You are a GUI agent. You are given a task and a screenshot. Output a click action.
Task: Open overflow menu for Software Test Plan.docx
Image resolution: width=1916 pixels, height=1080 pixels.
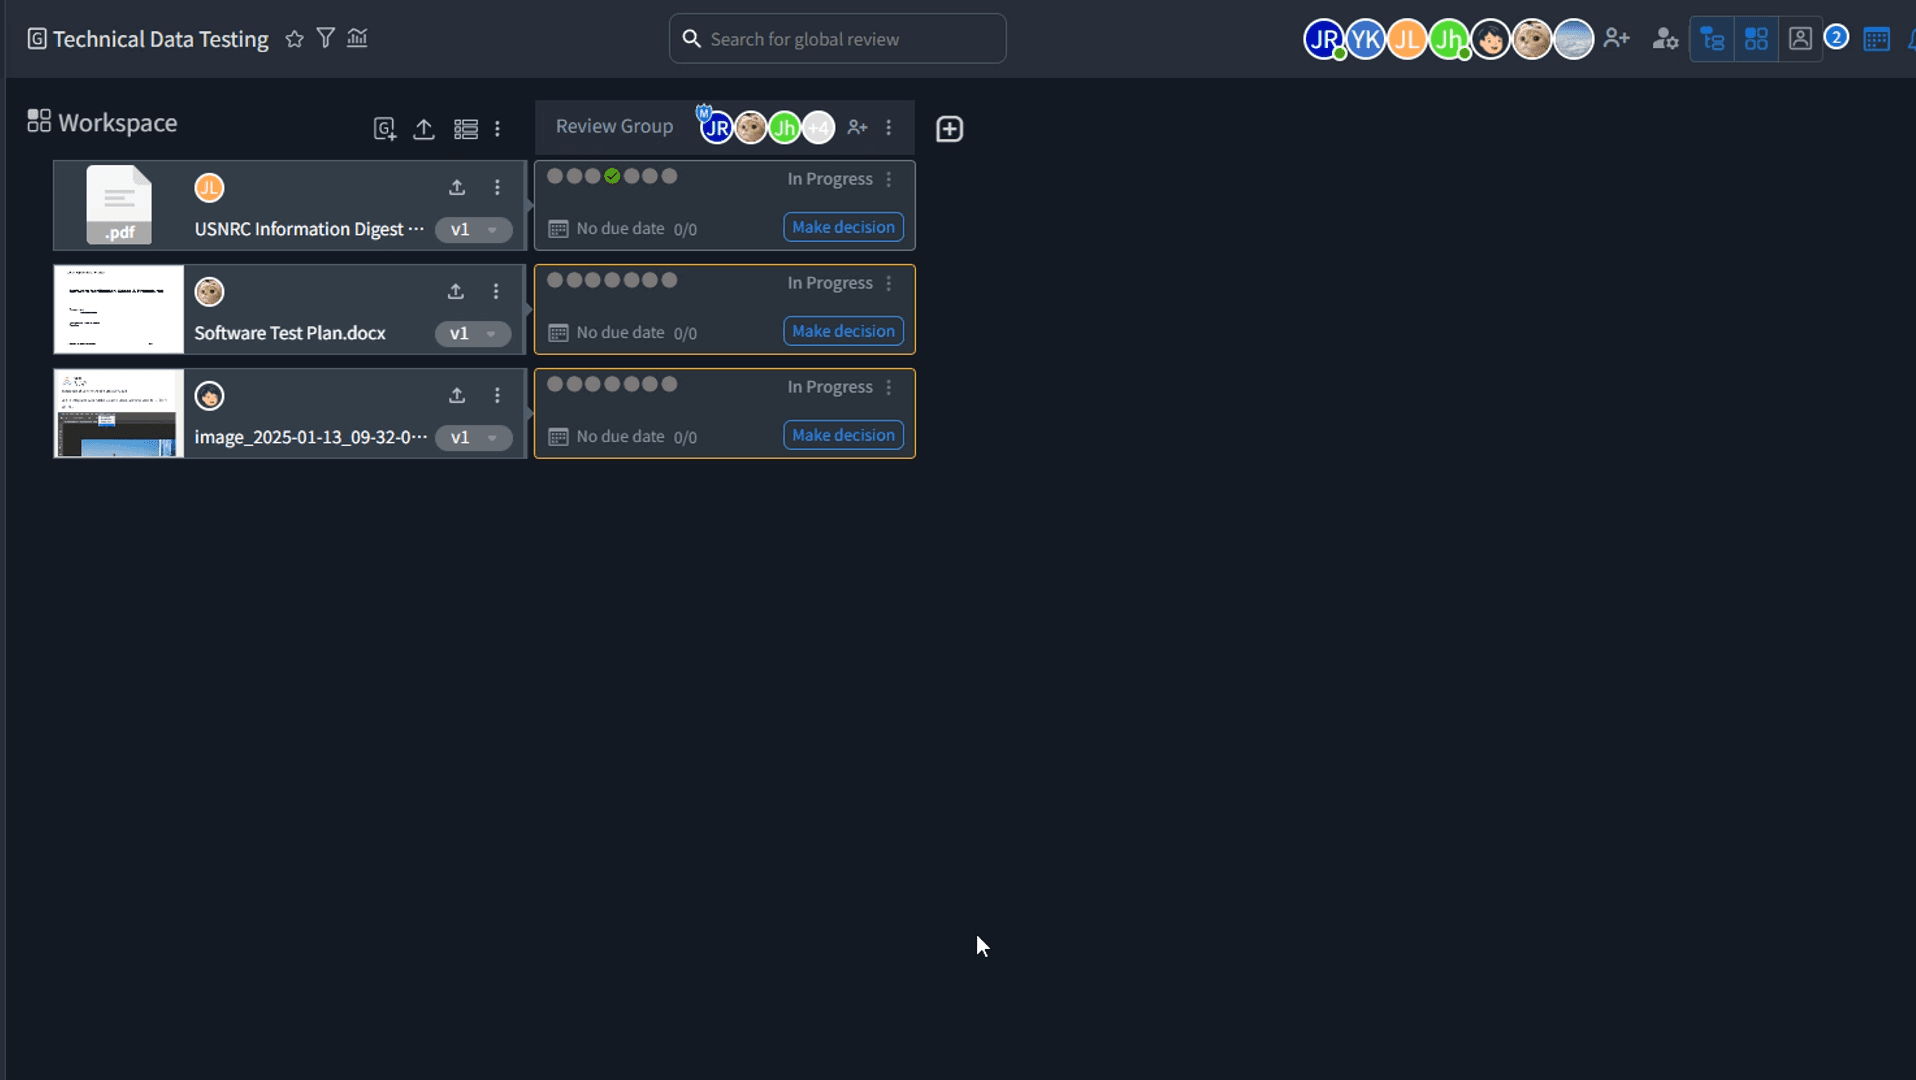click(497, 291)
